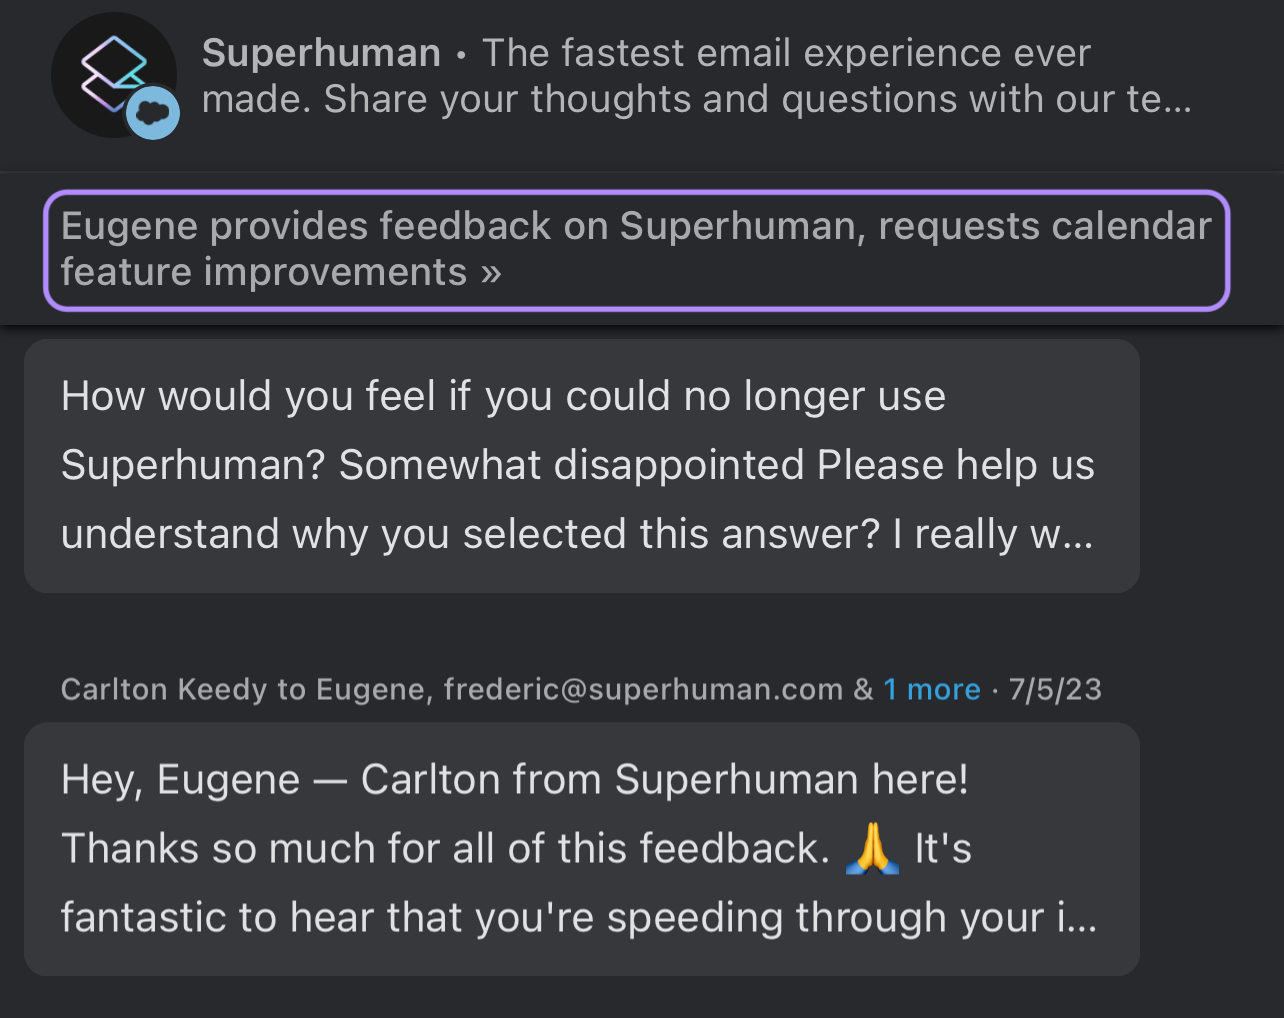The image size is (1284, 1018).
Task: Click the Salesforce cloud badge on avatar
Action: (153, 113)
